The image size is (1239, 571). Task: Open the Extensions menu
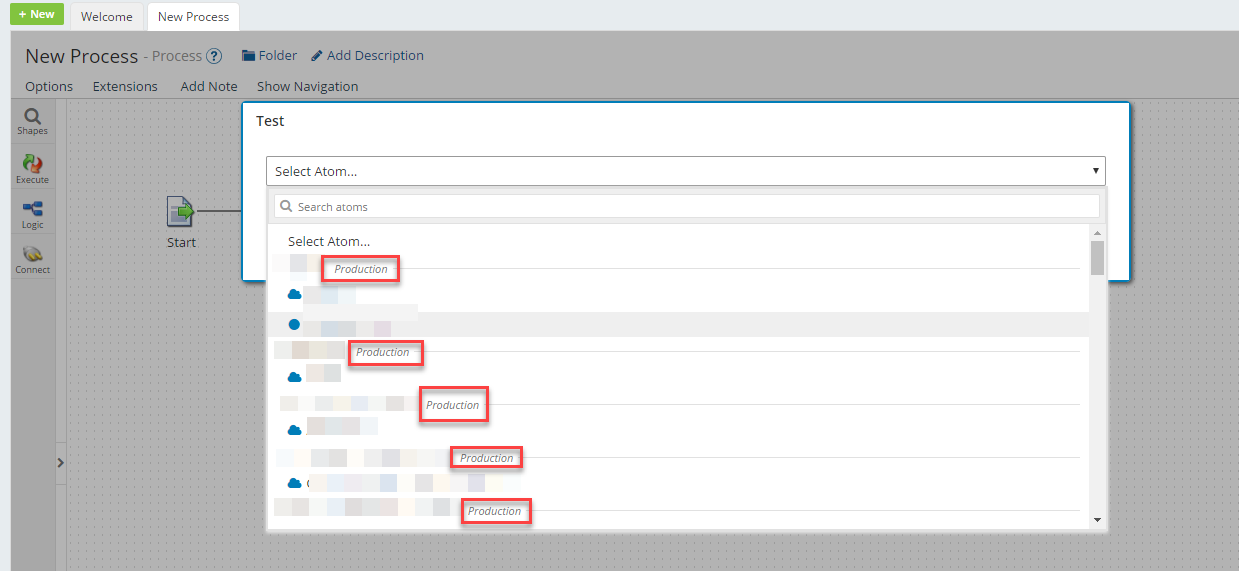click(125, 86)
